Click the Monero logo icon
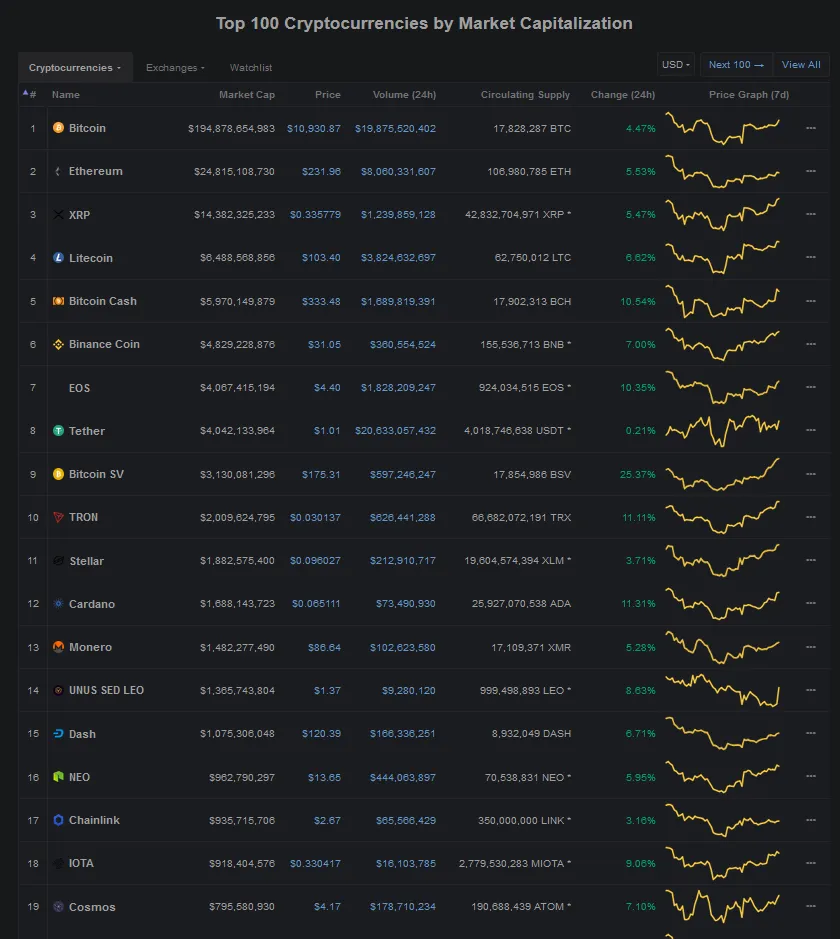The width and height of the screenshot is (840, 939). [x=58, y=647]
